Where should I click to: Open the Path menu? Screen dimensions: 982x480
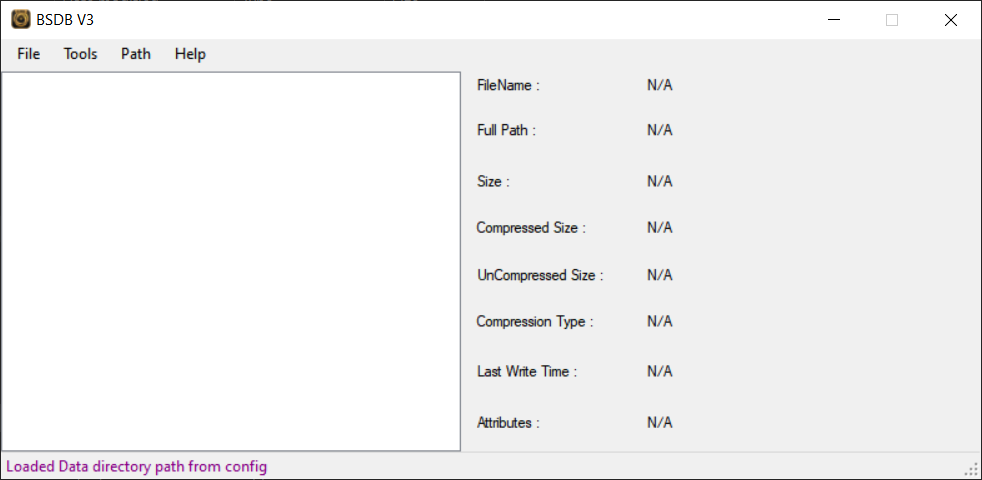(136, 54)
